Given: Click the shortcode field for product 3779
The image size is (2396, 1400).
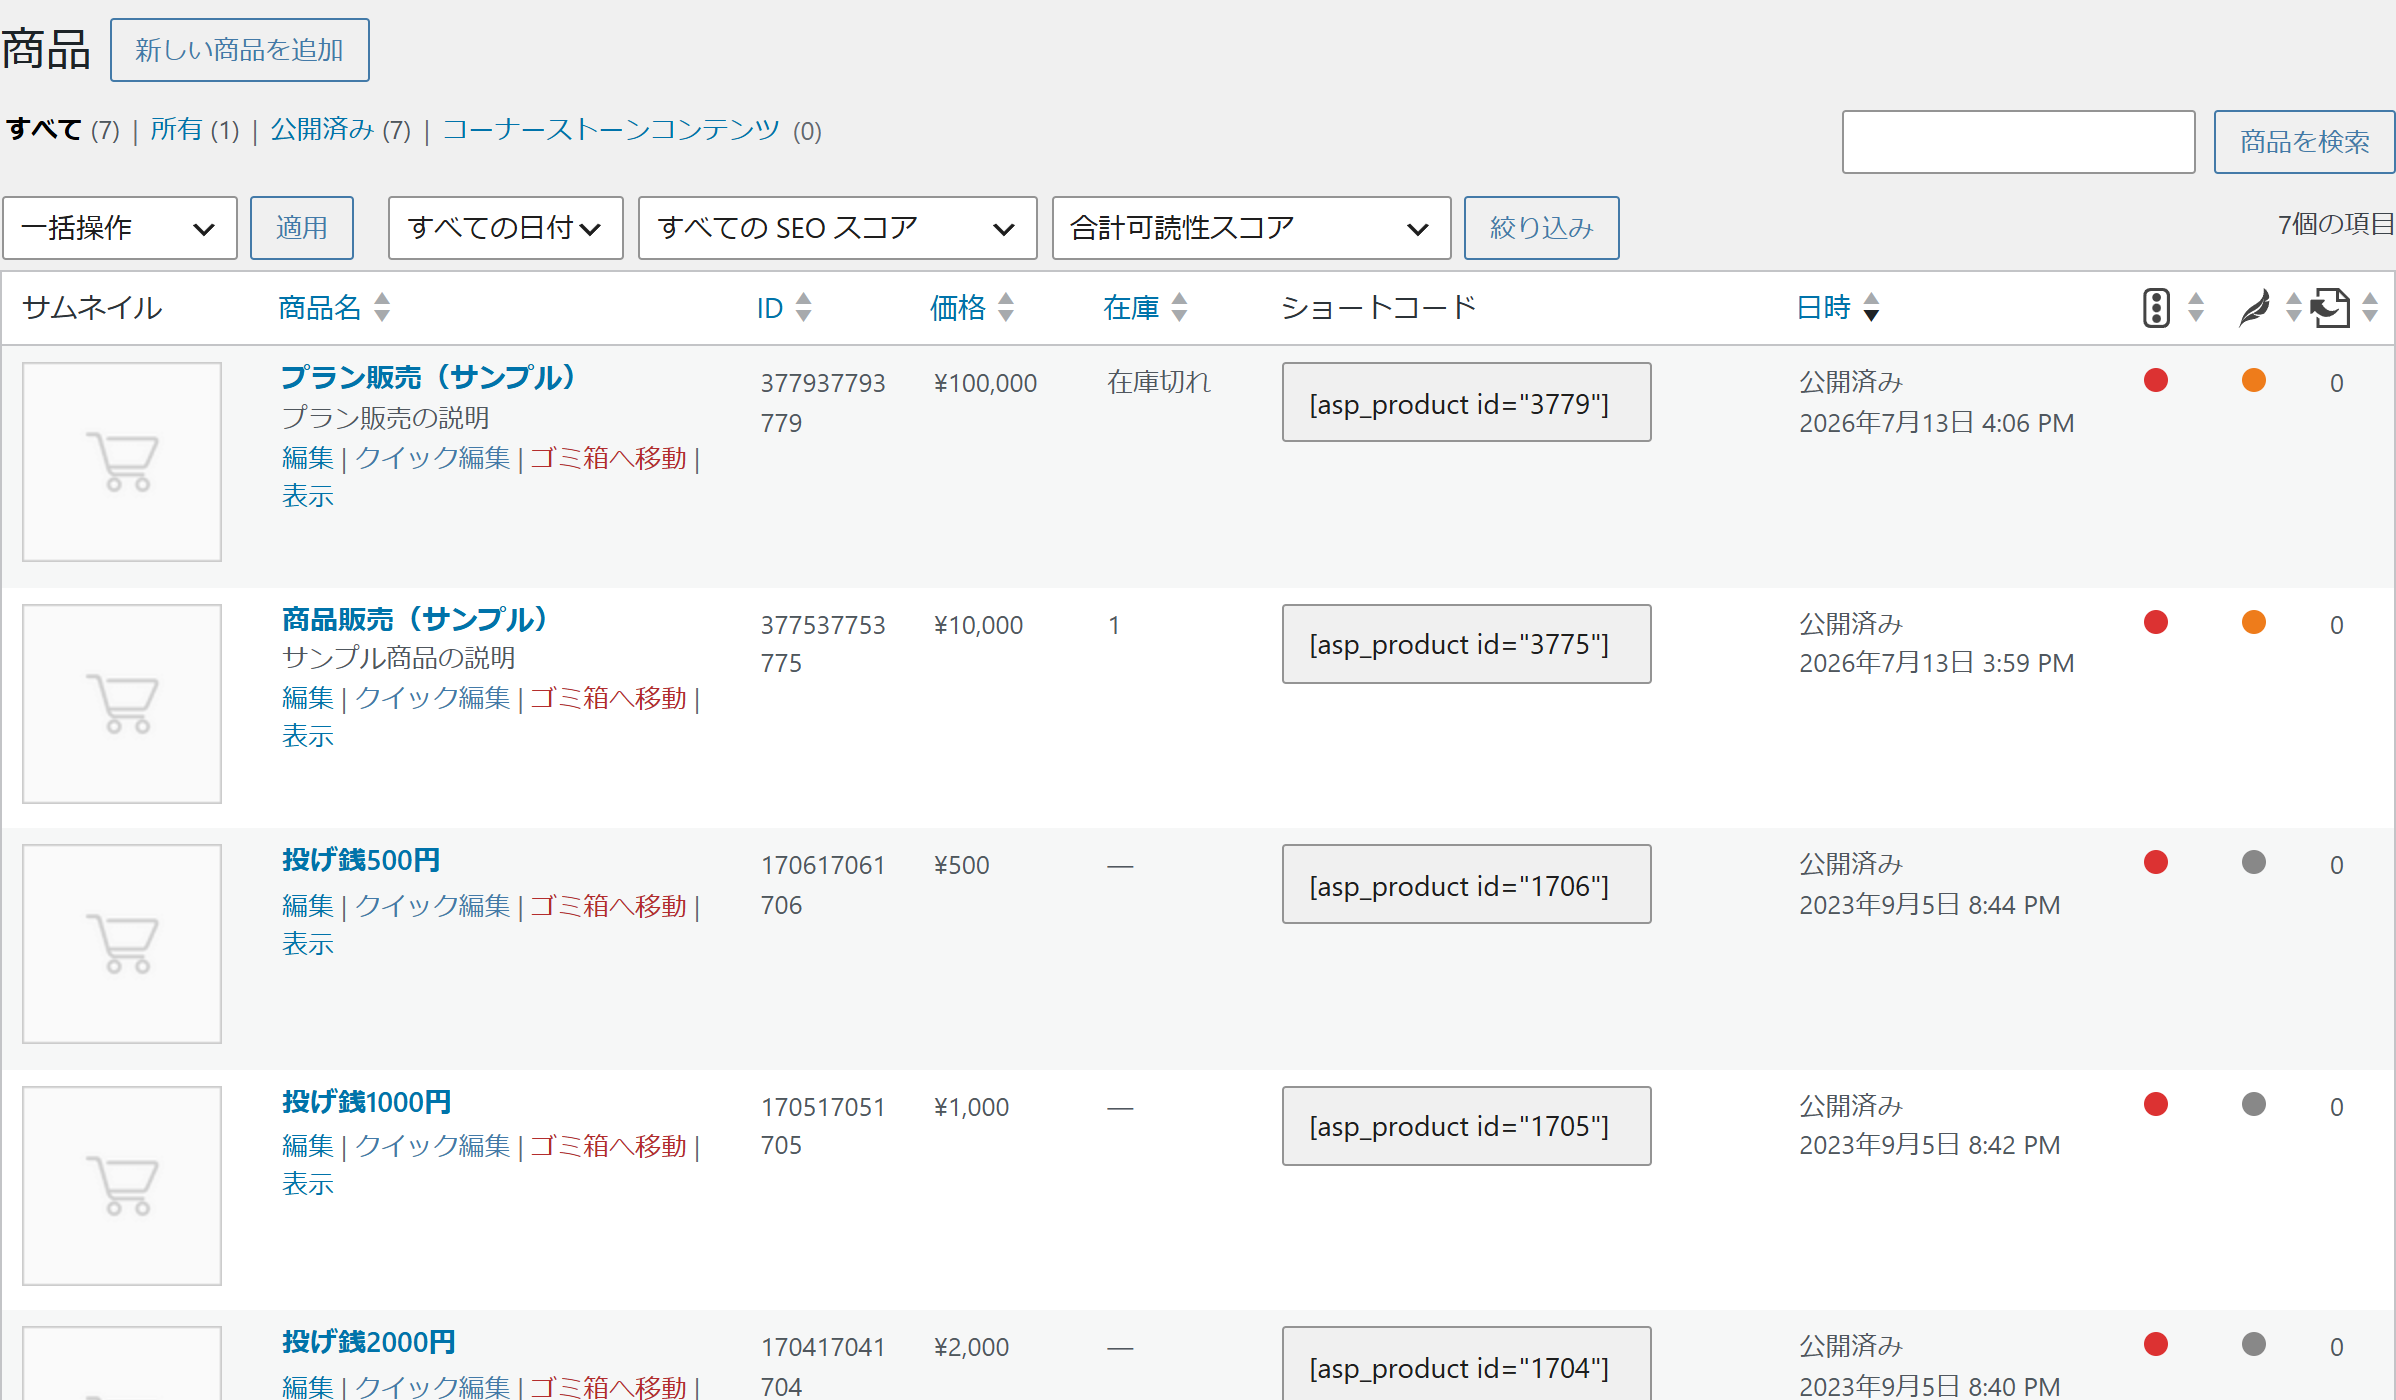Looking at the screenshot, I should pos(1467,402).
